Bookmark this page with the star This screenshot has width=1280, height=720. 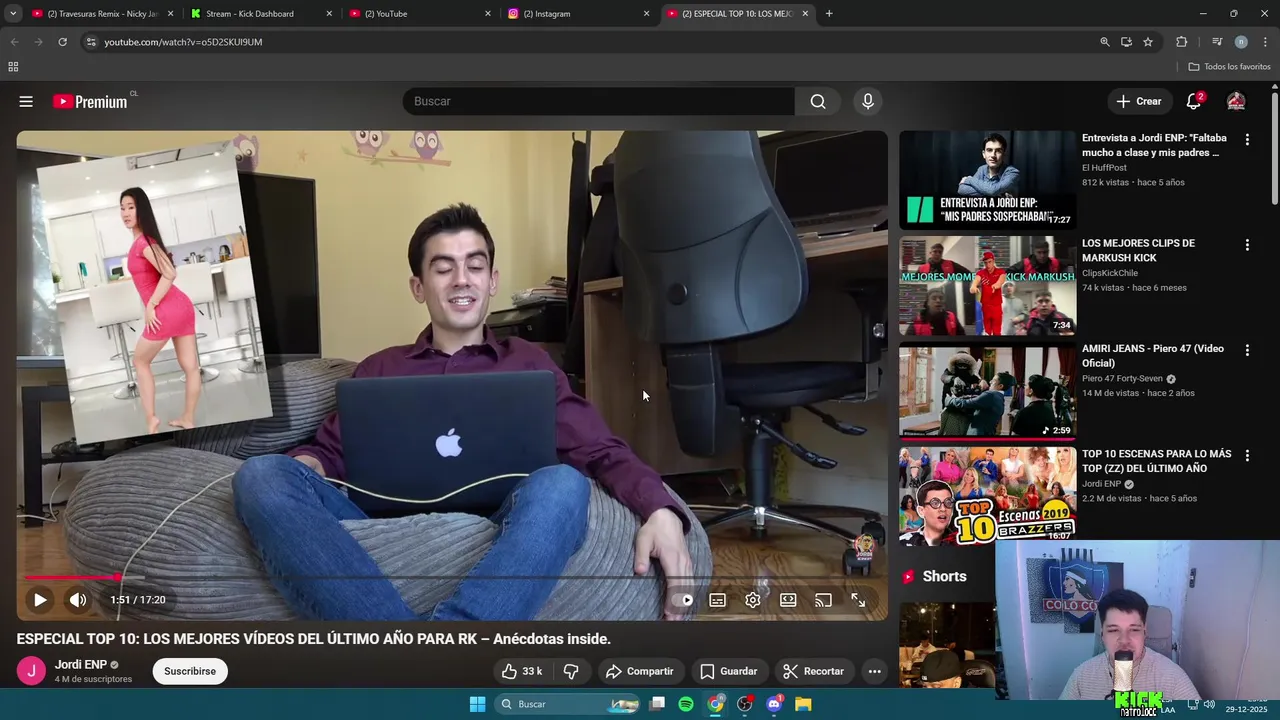(x=1148, y=42)
